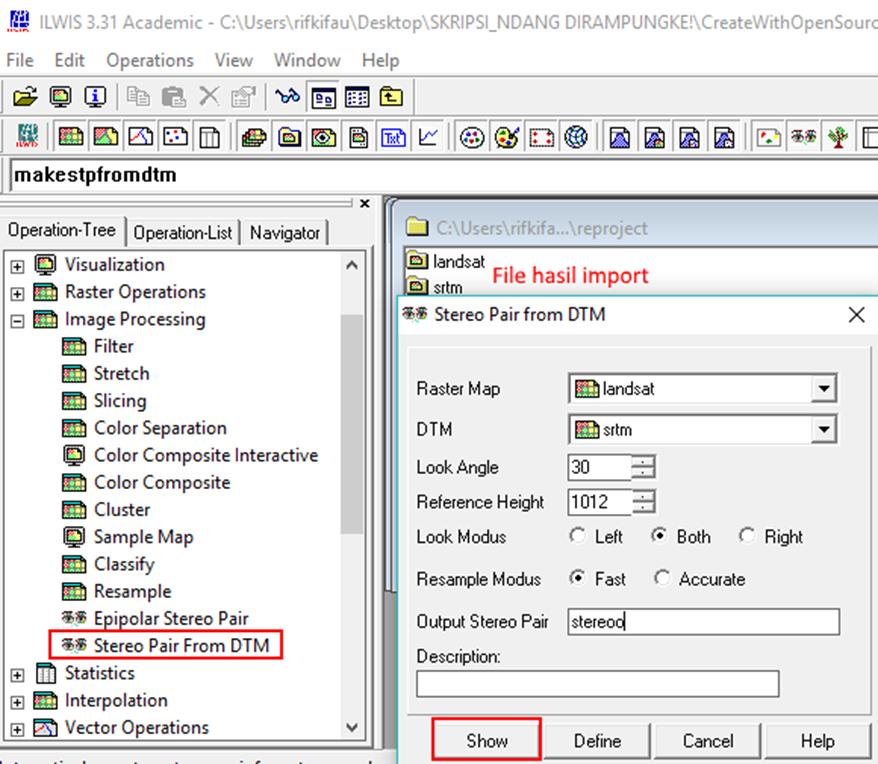The image size is (878, 764).
Task: Click the Cancel button
Action: [708, 740]
